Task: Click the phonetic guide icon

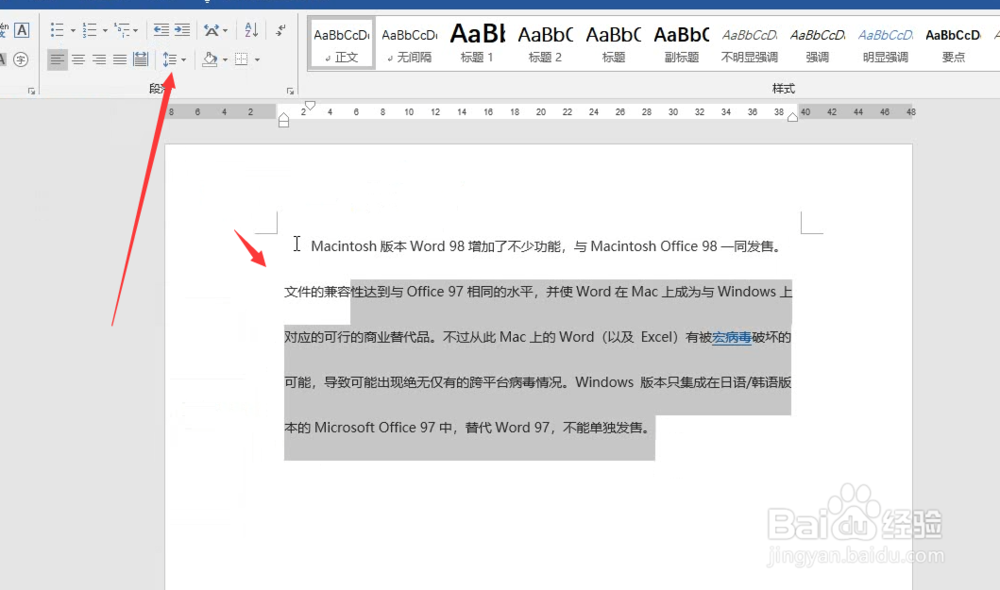Action: (x=4, y=30)
